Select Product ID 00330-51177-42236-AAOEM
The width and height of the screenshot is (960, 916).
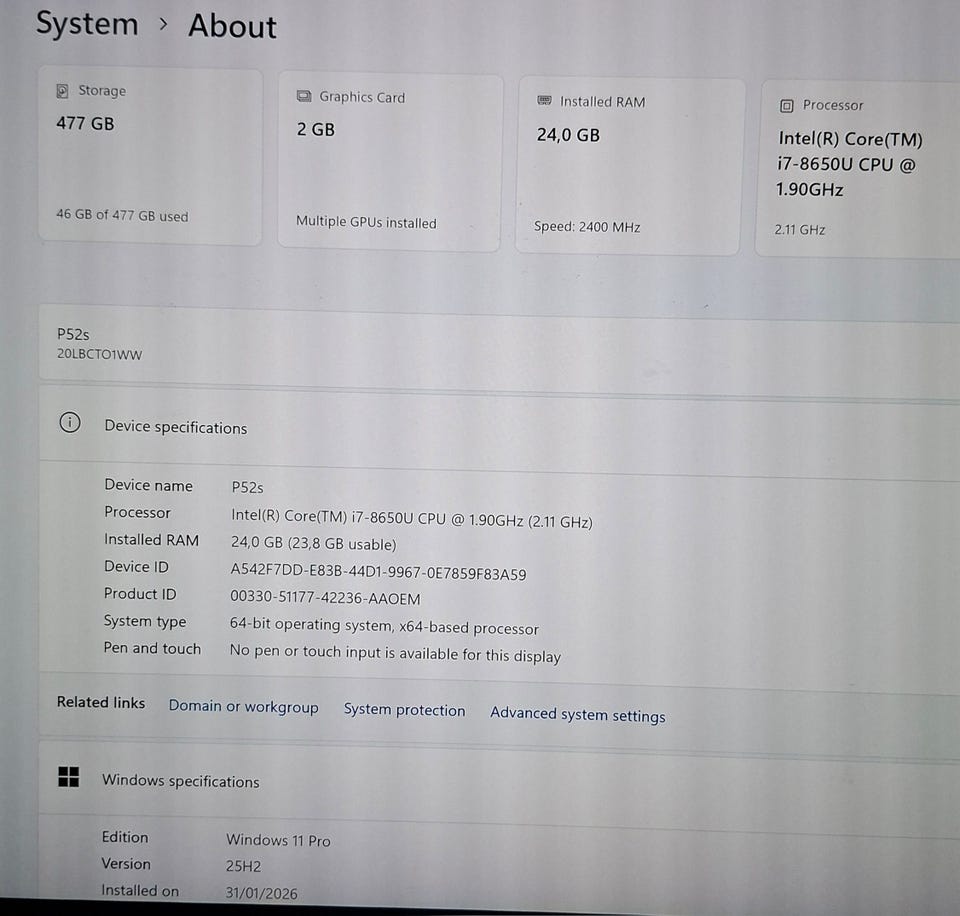tap(325, 598)
